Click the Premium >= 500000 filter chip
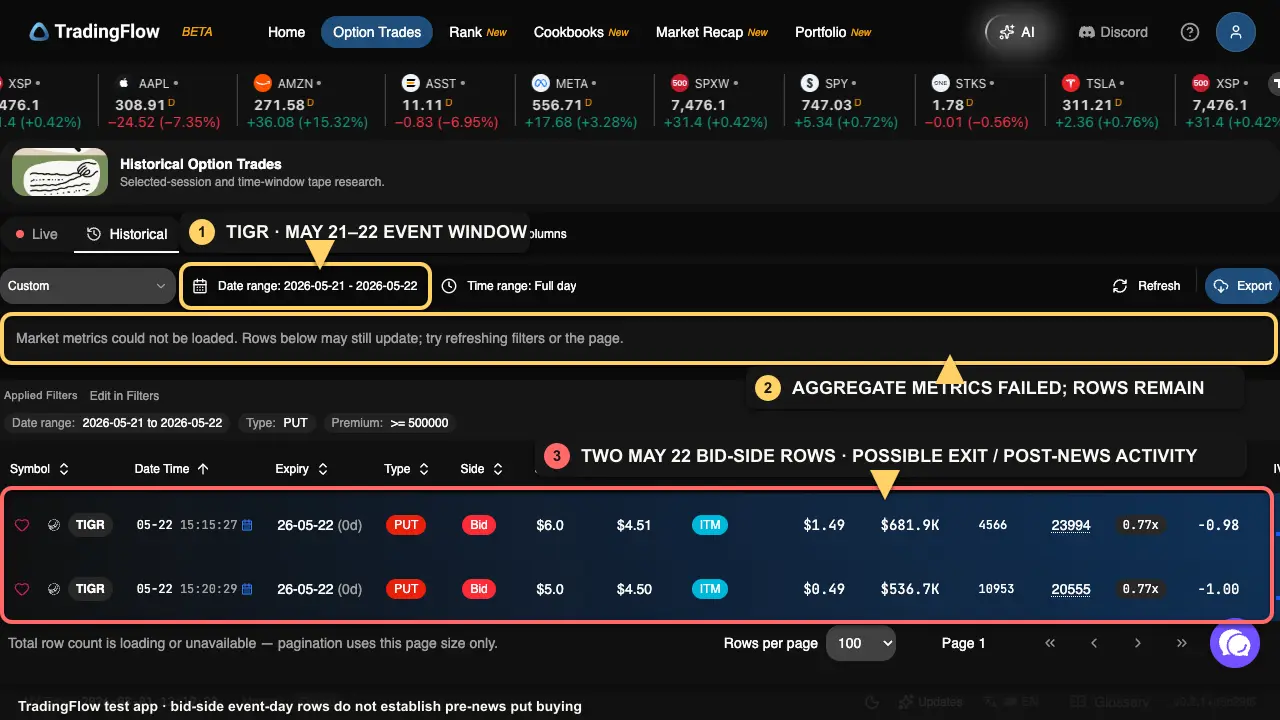 390,423
